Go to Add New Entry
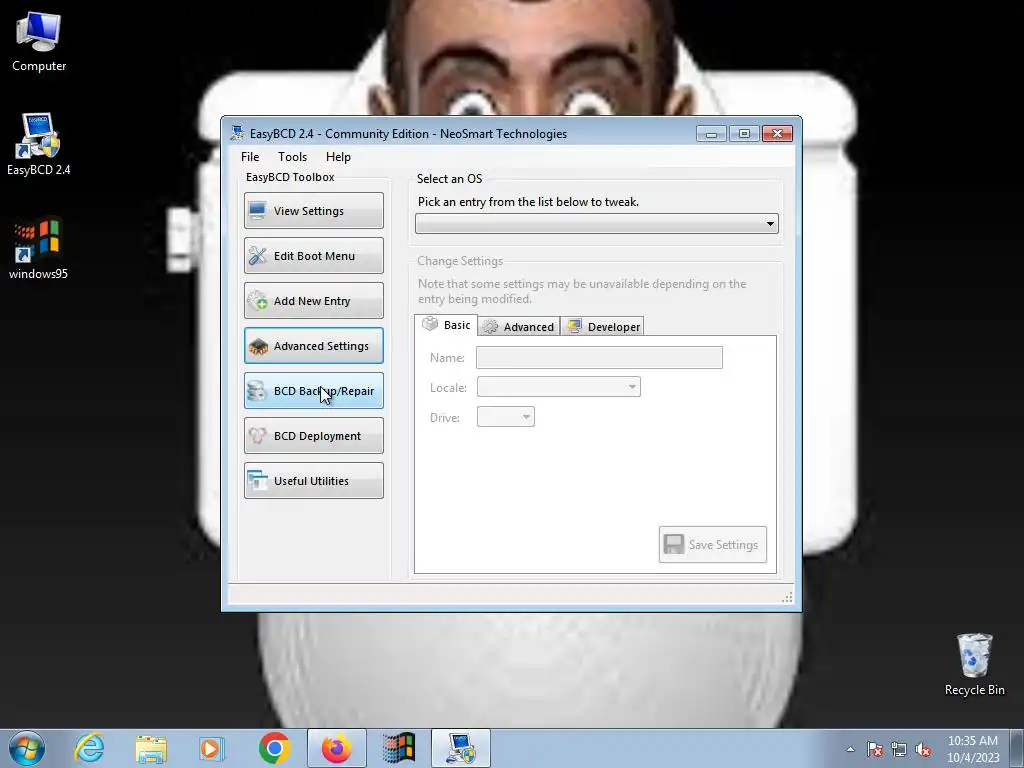 click(x=313, y=300)
